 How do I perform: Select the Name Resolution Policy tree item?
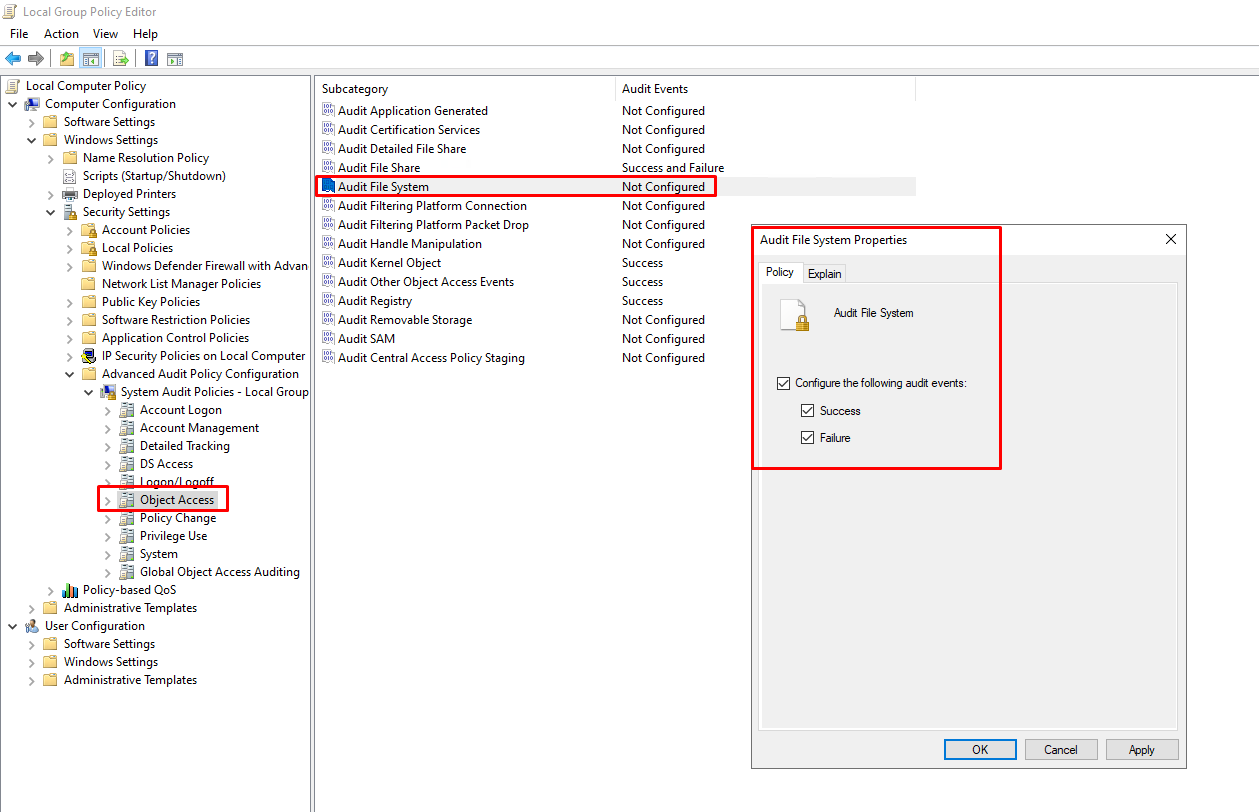(146, 158)
